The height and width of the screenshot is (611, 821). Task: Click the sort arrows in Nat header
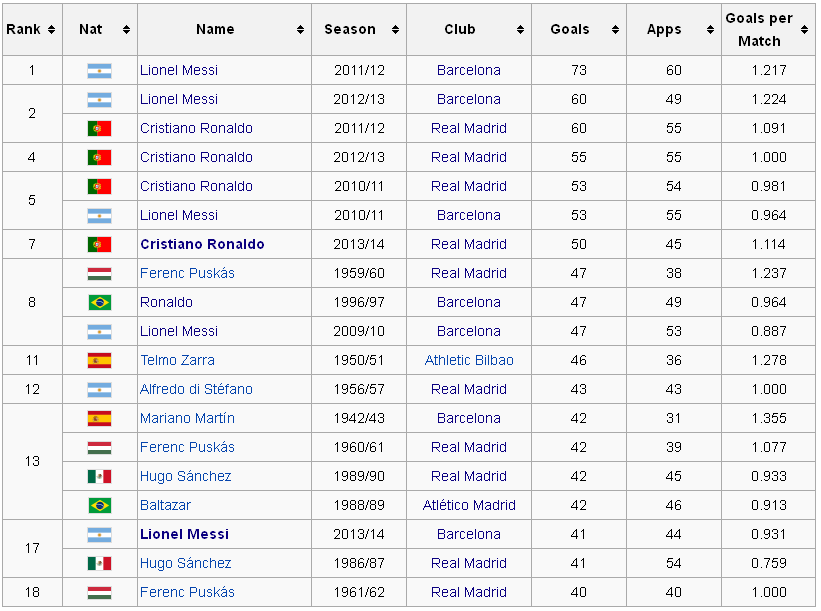click(x=126, y=30)
